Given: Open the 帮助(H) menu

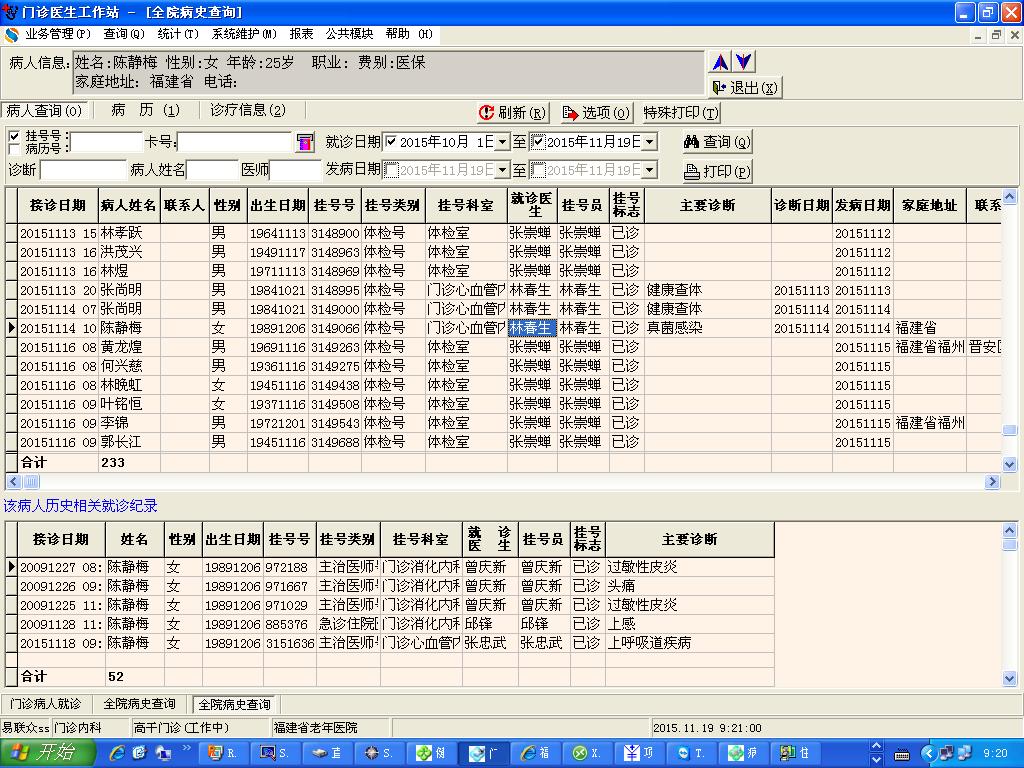Looking at the screenshot, I should coord(408,34).
